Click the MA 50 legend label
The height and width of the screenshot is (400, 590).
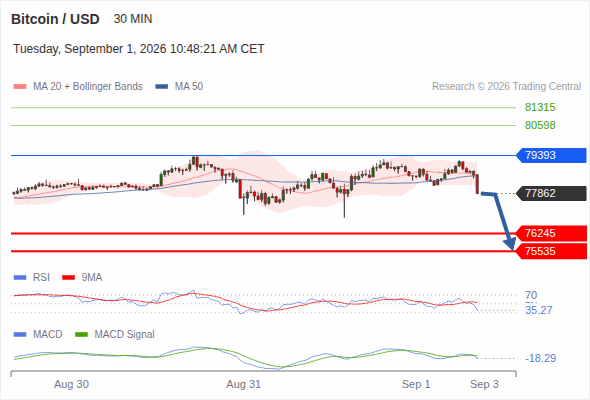tap(189, 87)
